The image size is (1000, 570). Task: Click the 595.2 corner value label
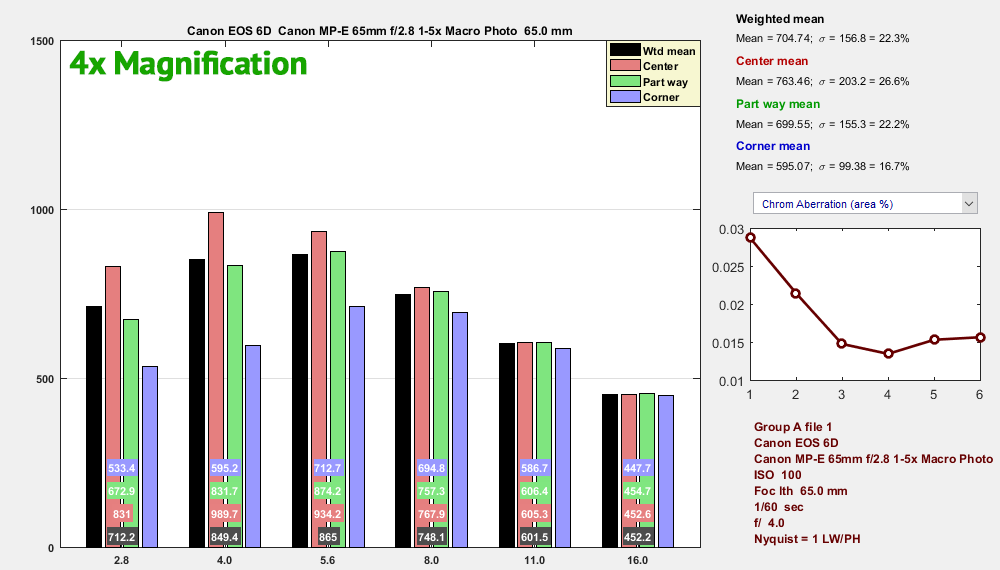click(224, 468)
